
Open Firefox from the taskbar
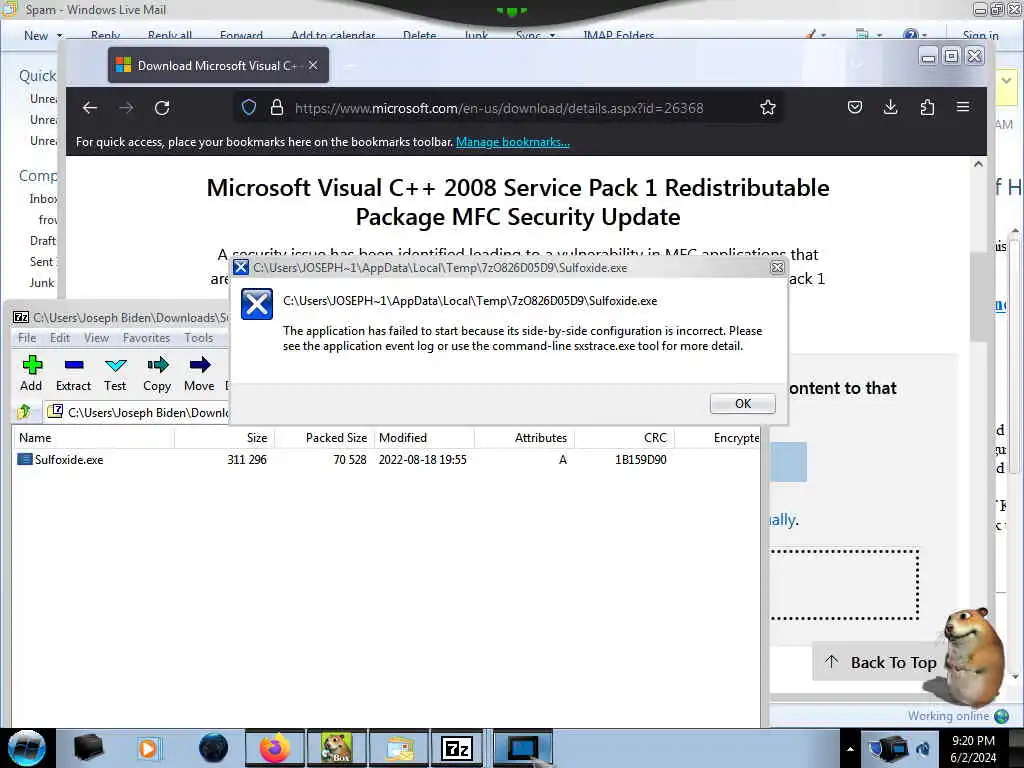[275, 748]
